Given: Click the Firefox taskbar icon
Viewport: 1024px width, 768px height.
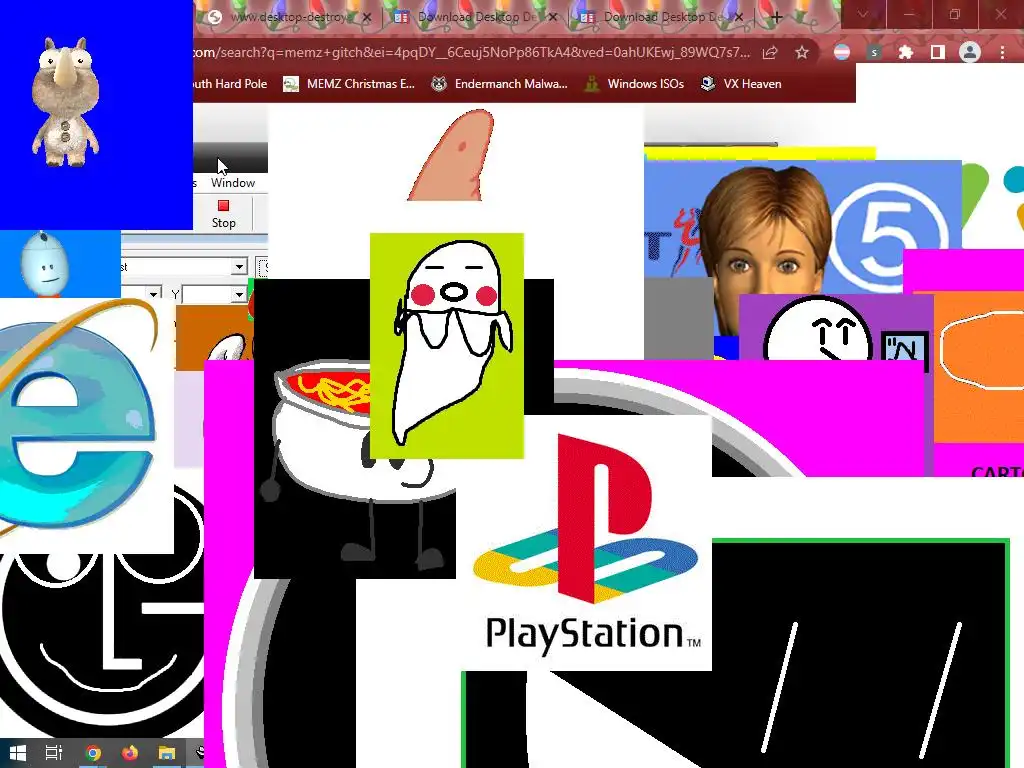Looking at the screenshot, I should [x=130, y=753].
